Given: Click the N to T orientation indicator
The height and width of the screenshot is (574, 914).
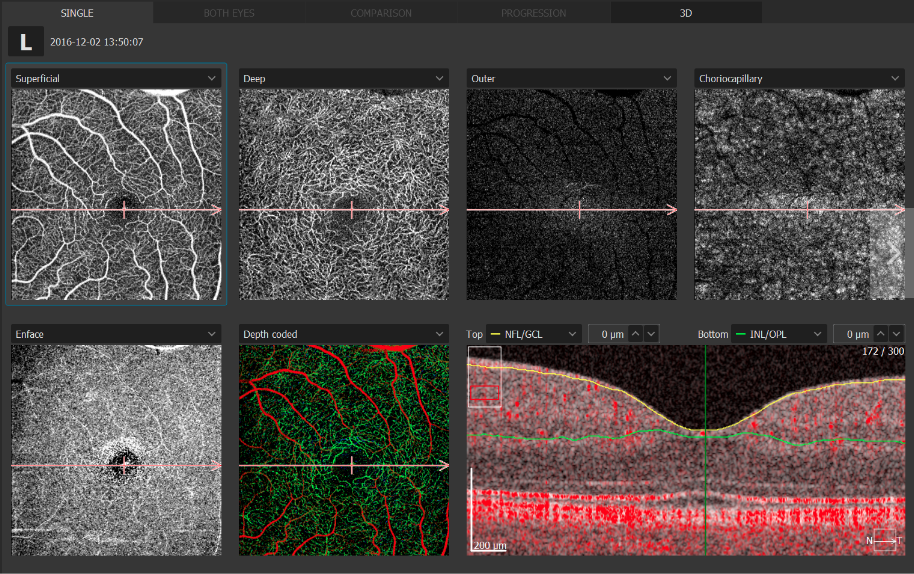Looking at the screenshot, I should pos(886,540).
